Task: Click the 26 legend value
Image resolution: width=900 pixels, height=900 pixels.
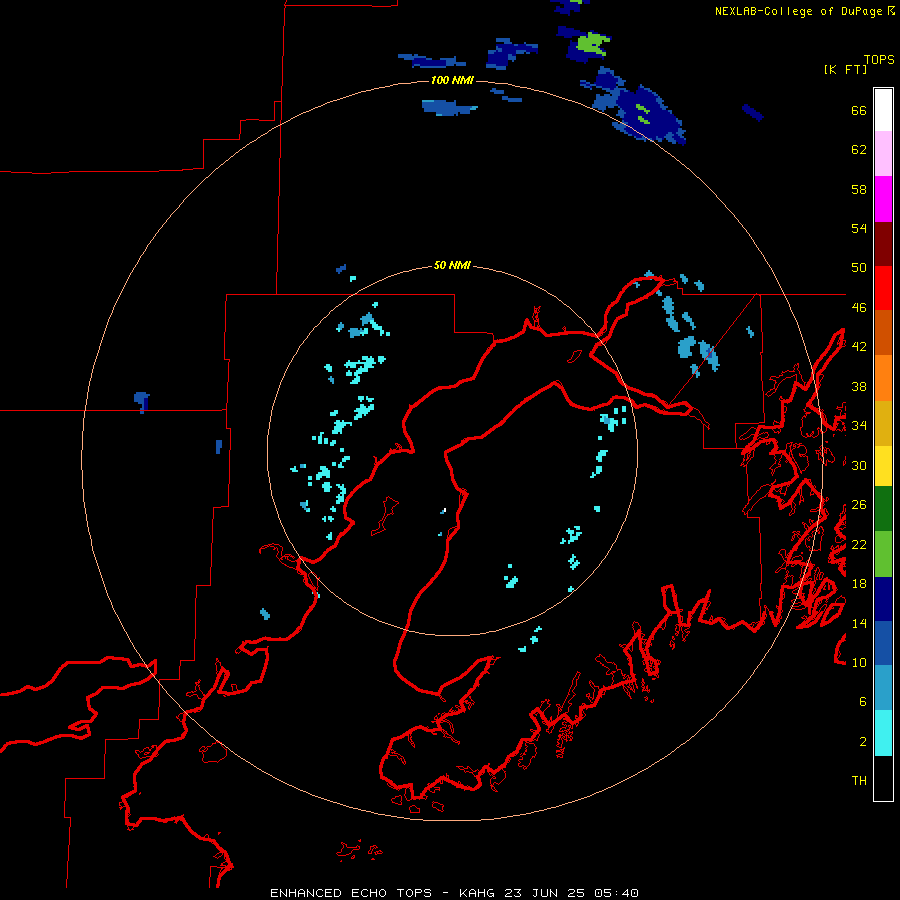Action: coord(859,505)
